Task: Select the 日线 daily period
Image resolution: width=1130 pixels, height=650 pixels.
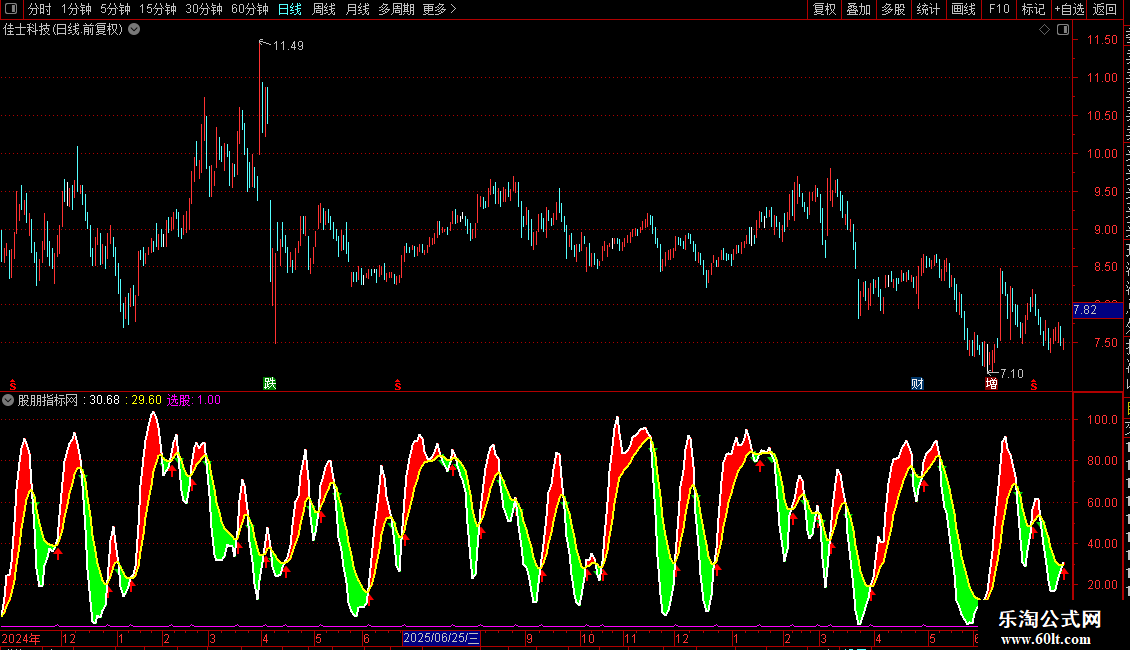Action: point(290,9)
